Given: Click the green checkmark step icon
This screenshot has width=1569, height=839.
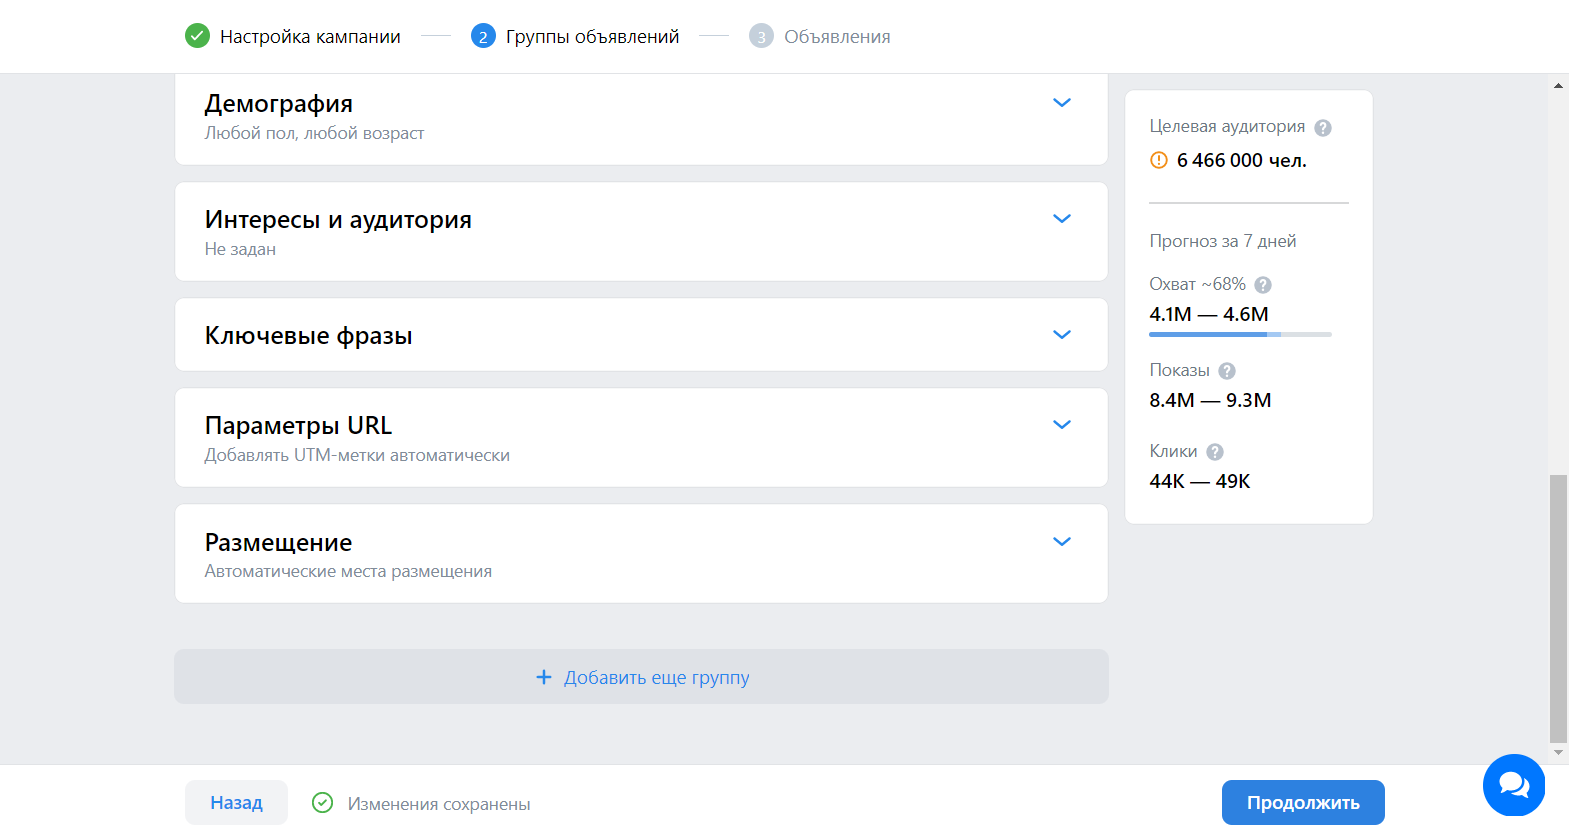Looking at the screenshot, I should 197,37.
